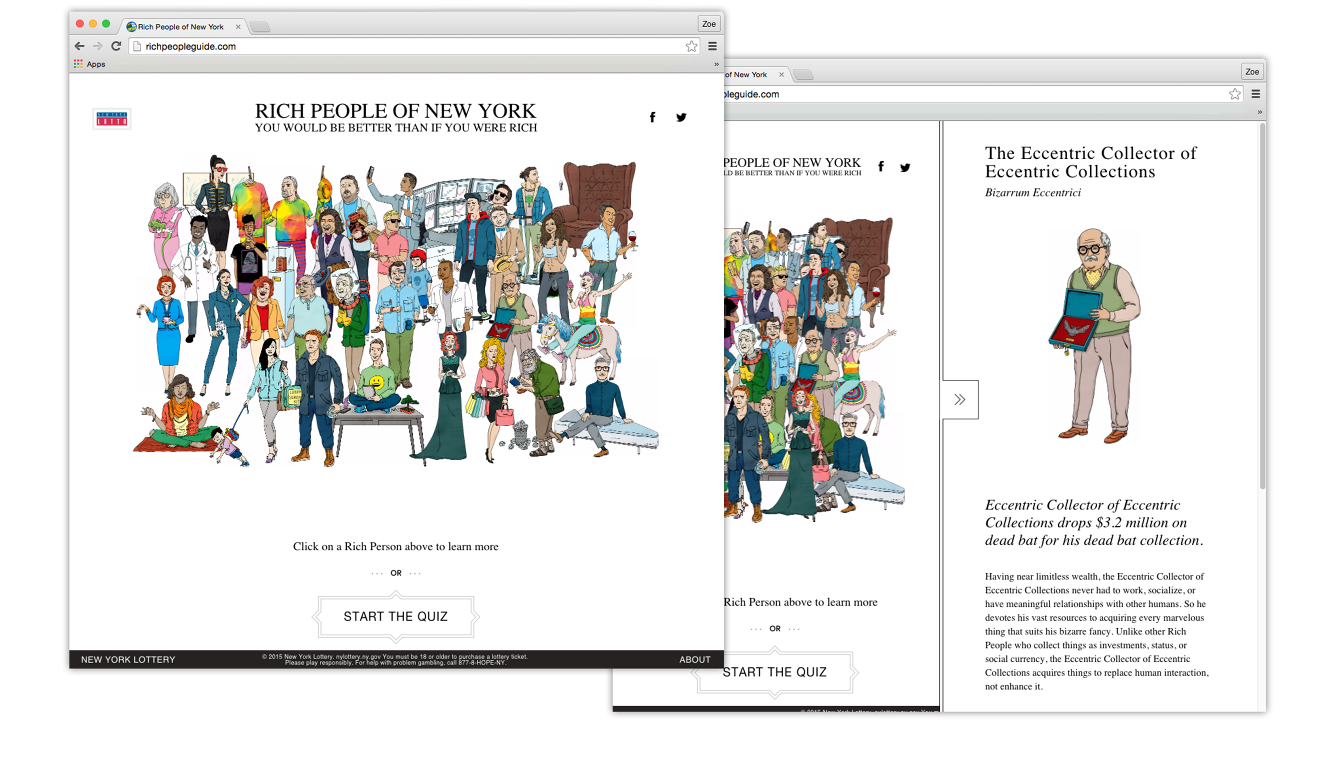Image resolution: width=1340 pixels, height=768 pixels.
Task: Click Zoe profile button in back window
Action: pyautogui.click(x=1252, y=71)
